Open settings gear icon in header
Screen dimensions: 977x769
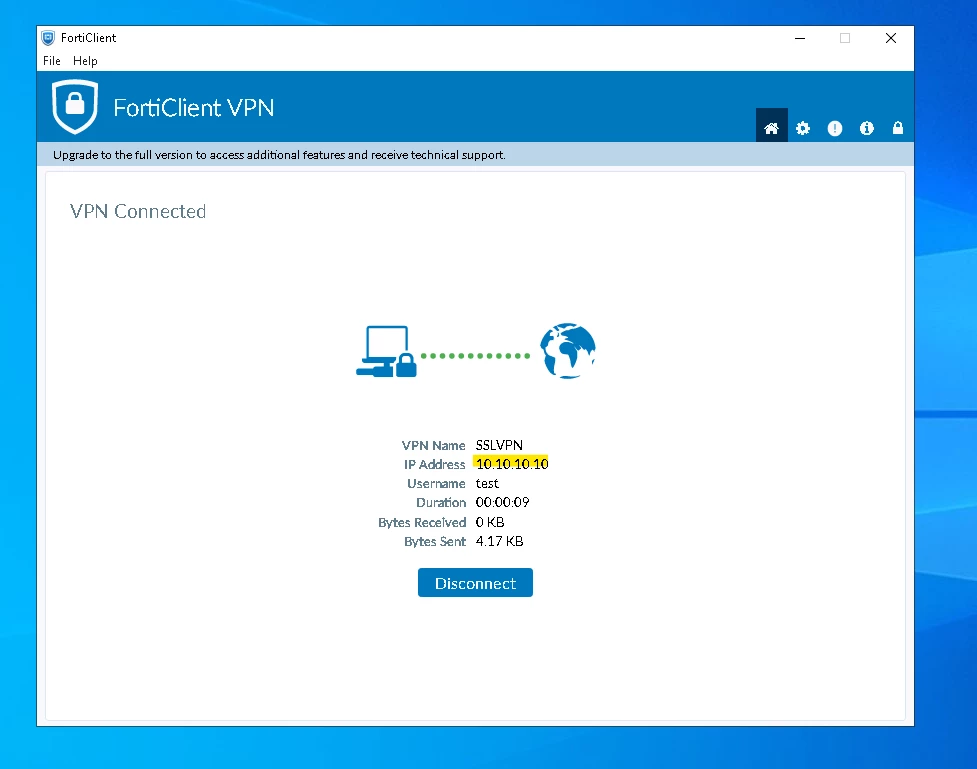803,128
